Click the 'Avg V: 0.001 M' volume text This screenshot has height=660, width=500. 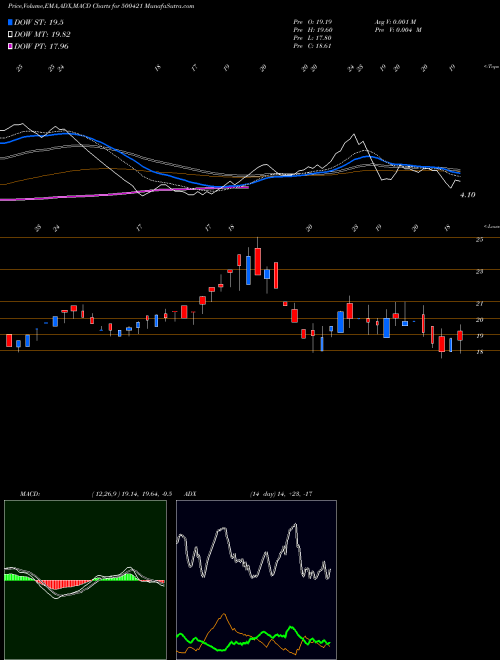point(396,21)
